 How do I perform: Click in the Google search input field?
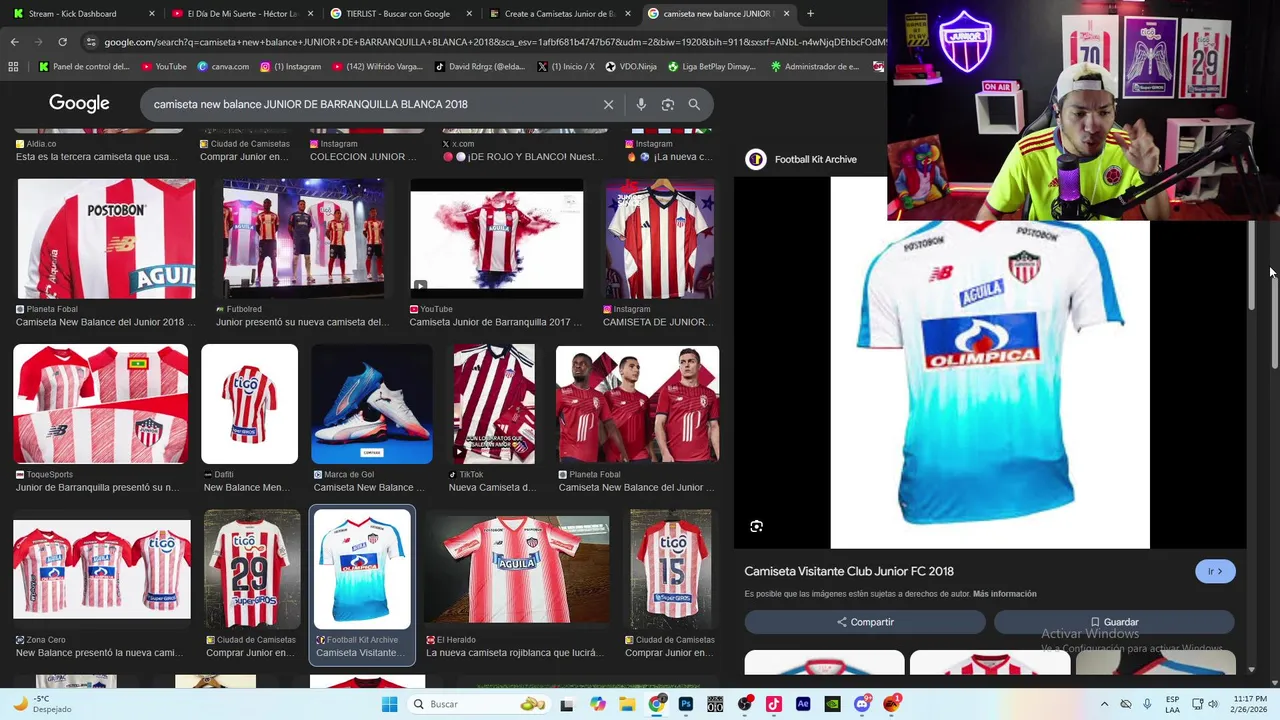point(370,104)
